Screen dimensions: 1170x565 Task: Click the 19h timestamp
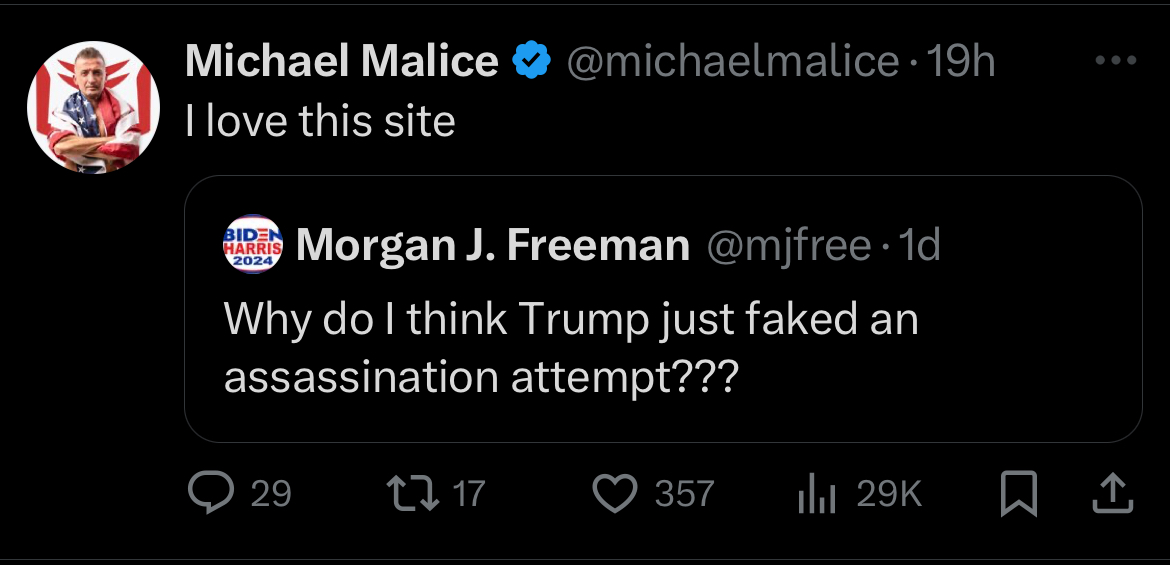(x=962, y=62)
